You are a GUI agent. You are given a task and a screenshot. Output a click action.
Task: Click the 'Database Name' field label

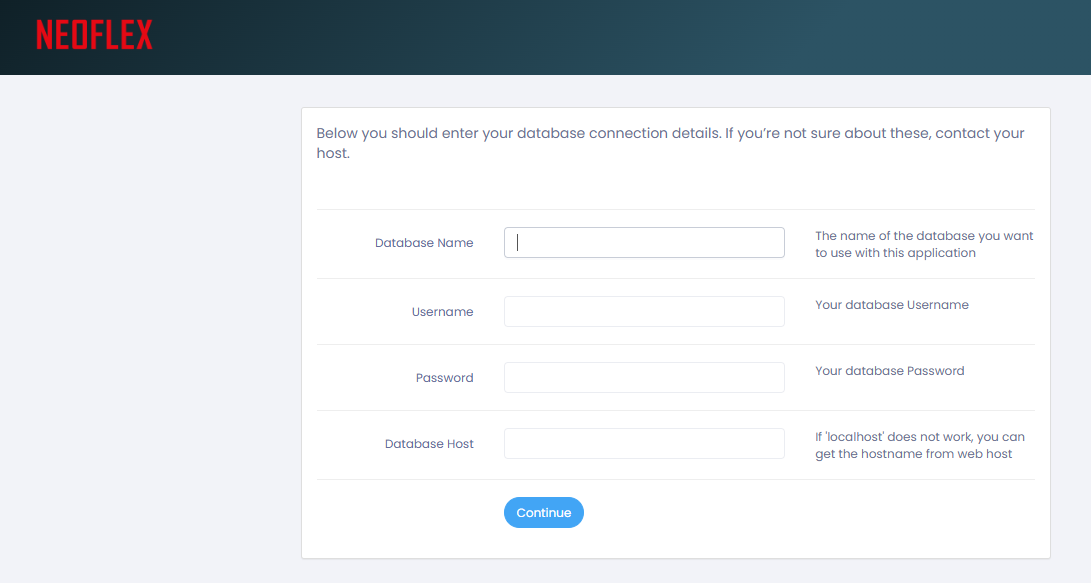[x=424, y=243]
